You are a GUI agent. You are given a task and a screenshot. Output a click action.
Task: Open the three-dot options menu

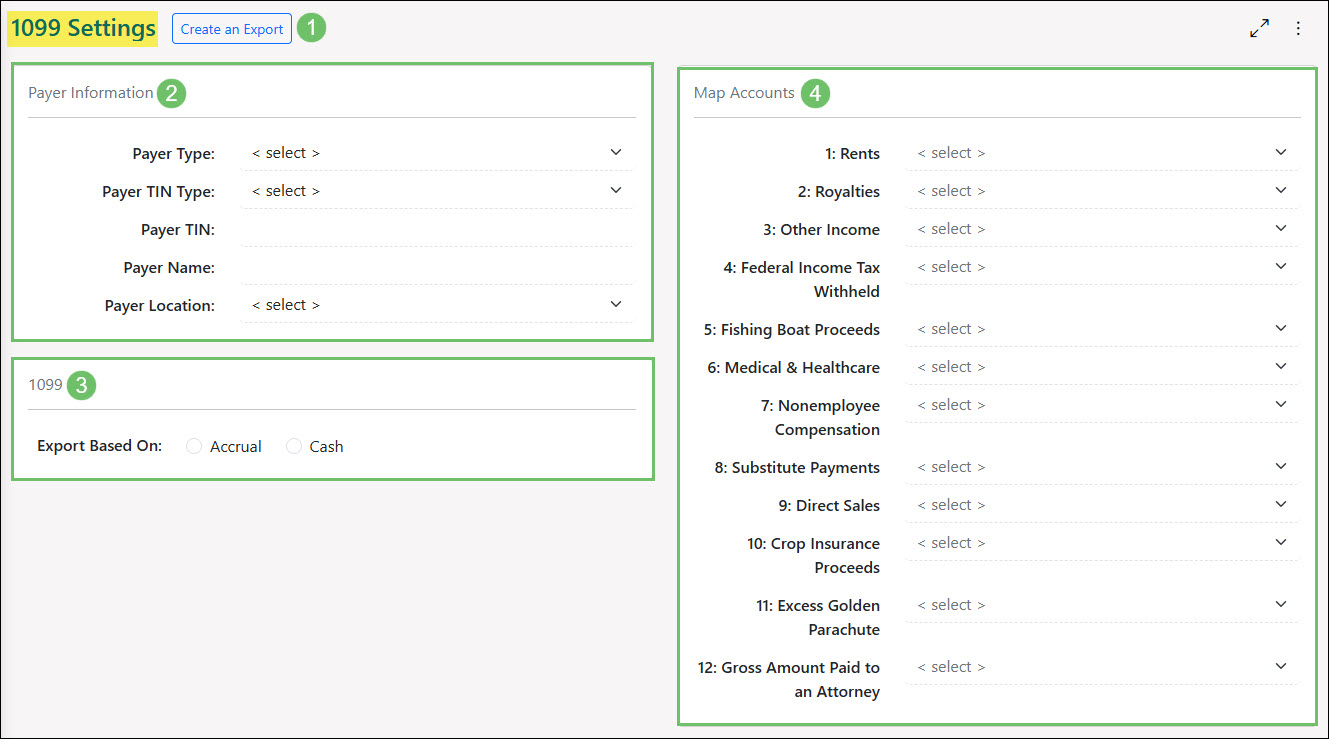tap(1297, 28)
